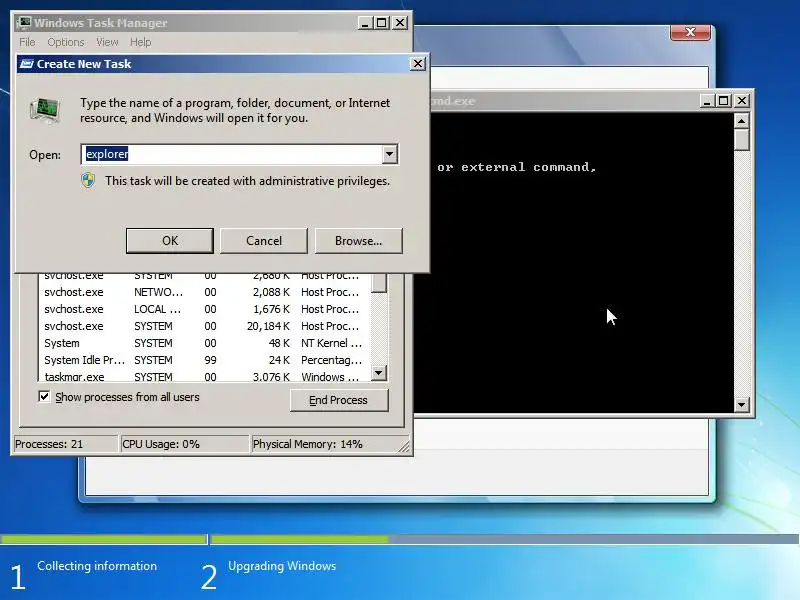Click the UAC shield icon
This screenshot has width=800, height=600.
[88, 181]
